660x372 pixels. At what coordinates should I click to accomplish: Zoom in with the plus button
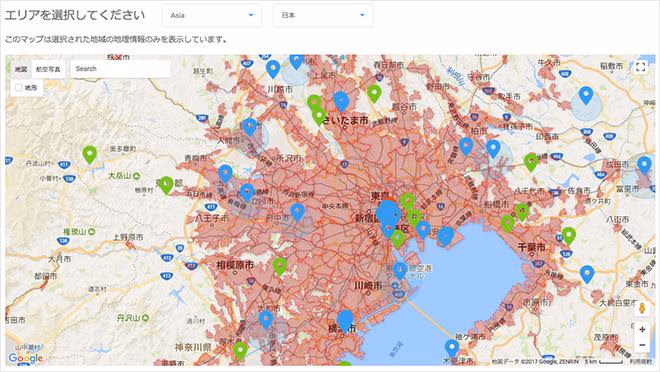click(x=642, y=329)
